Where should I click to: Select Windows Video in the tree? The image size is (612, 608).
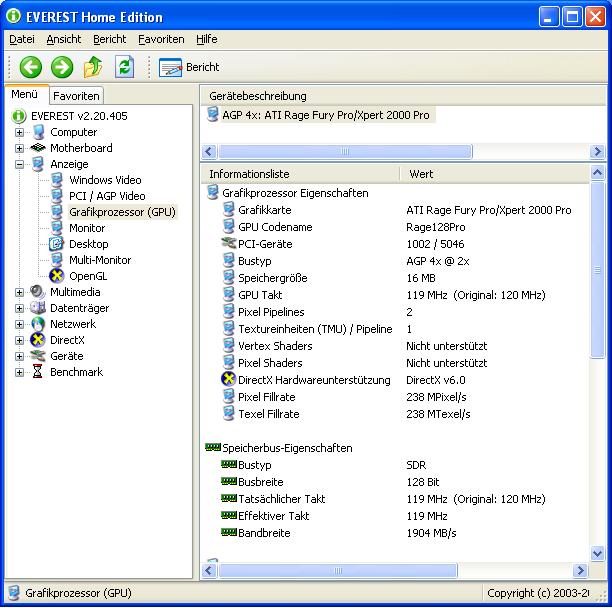coord(105,180)
